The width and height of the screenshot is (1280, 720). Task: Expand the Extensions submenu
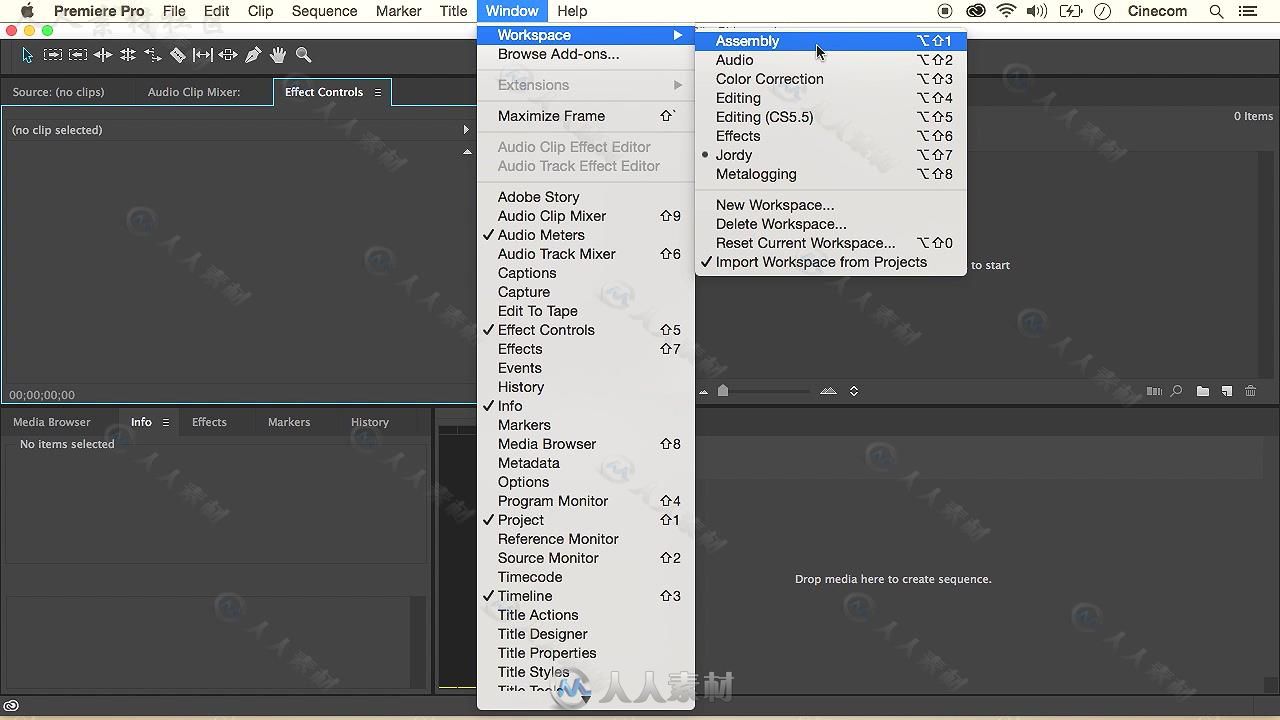(x=586, y=85)
